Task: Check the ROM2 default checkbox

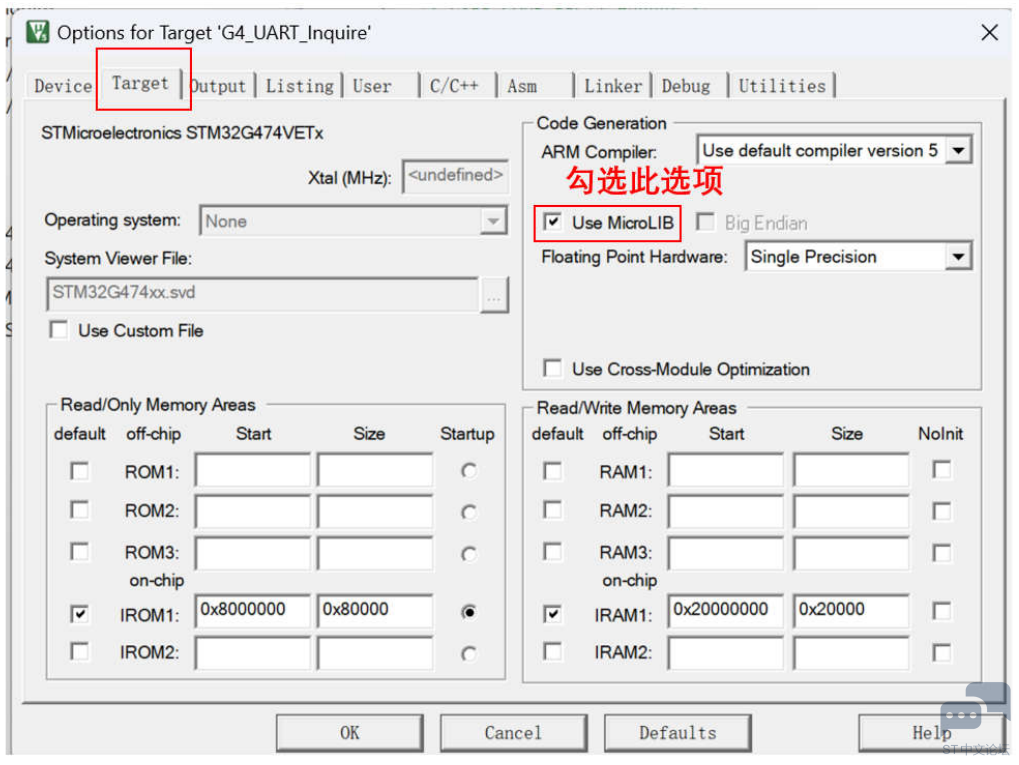Action: [79, 510]
